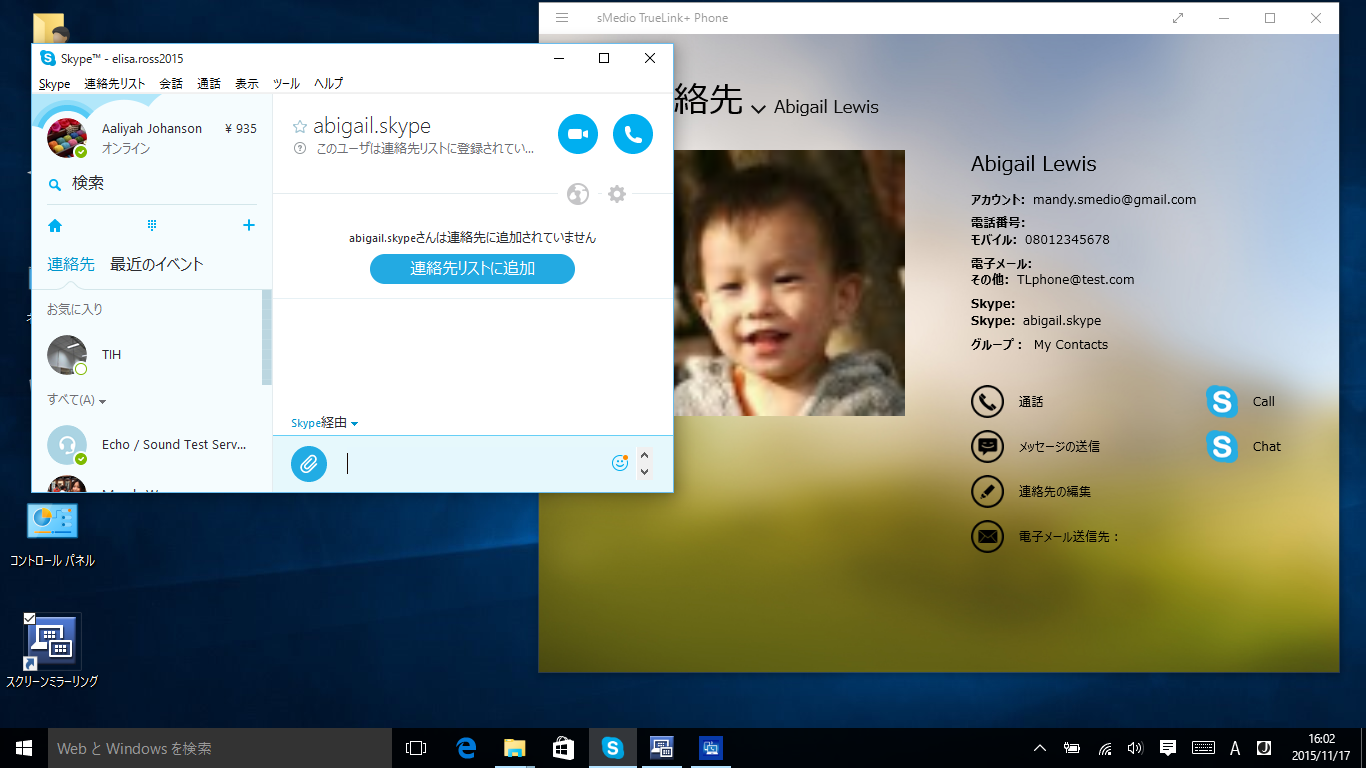The width and height of the screenshot is (1366, 768).
Task: Click the plus icon to add contact
Action: tap(249, 226)
